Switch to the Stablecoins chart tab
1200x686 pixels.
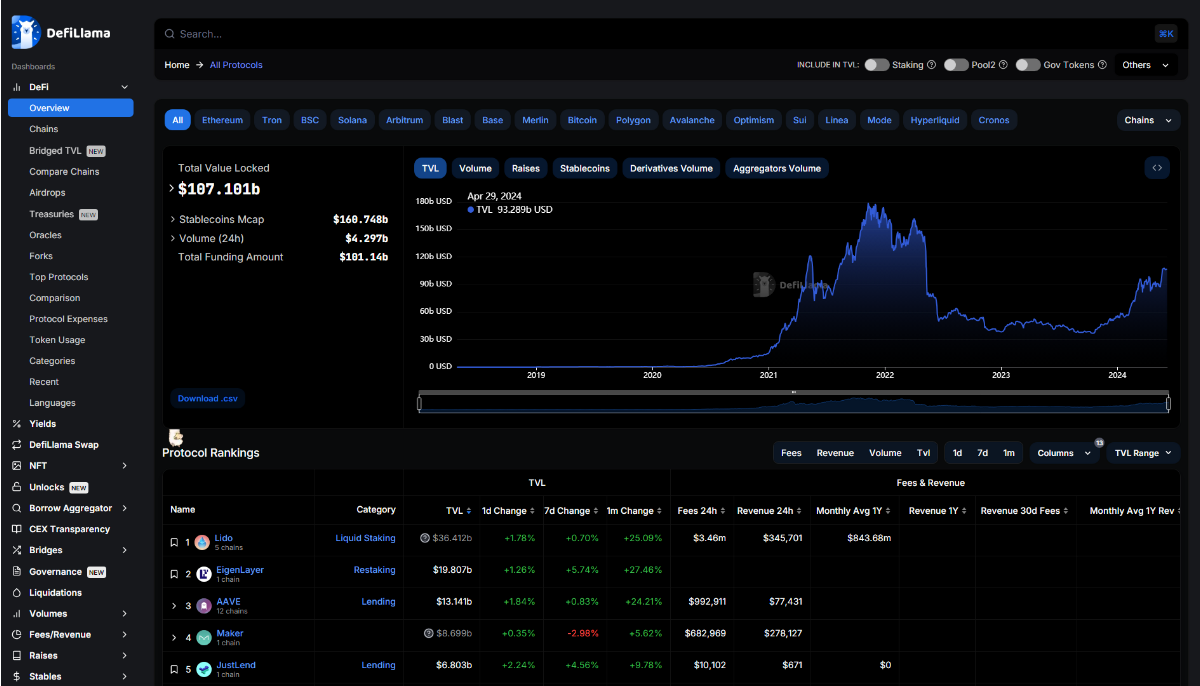coord(584,167)
